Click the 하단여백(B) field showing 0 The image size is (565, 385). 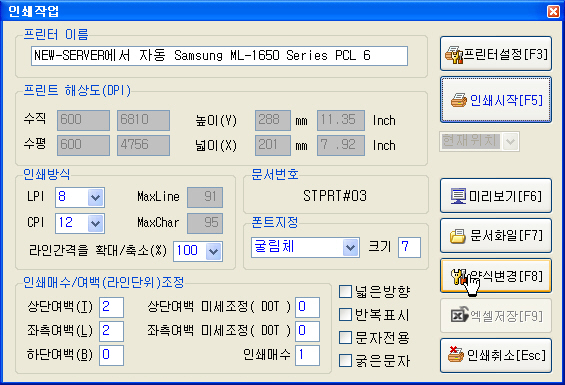pyautogui.click(x=111, y=355)
